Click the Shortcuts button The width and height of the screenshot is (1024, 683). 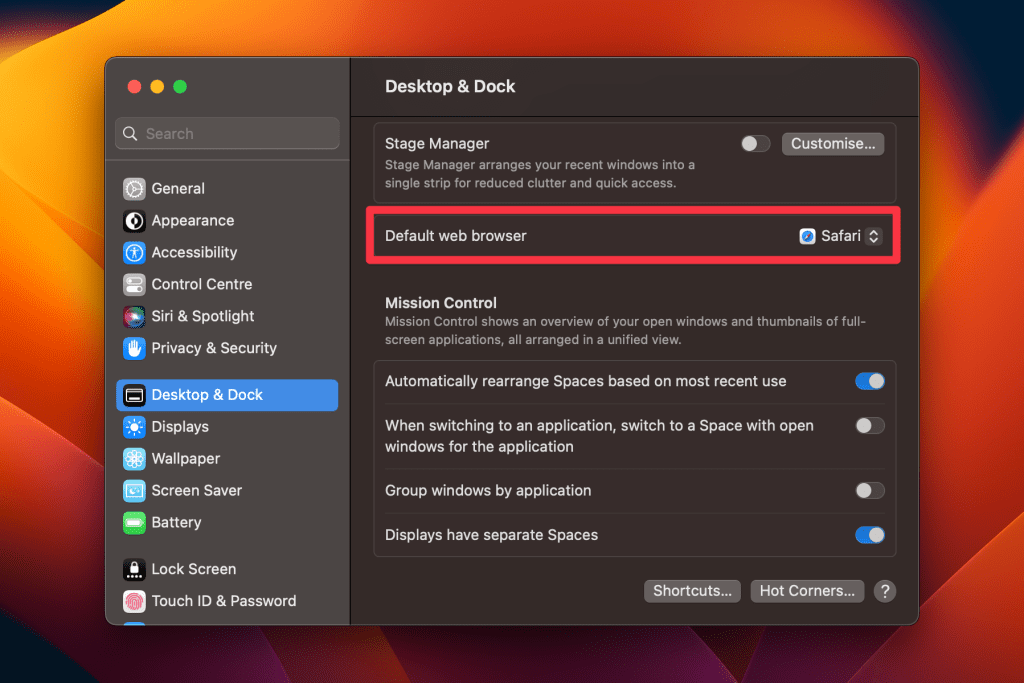[693, 591]
